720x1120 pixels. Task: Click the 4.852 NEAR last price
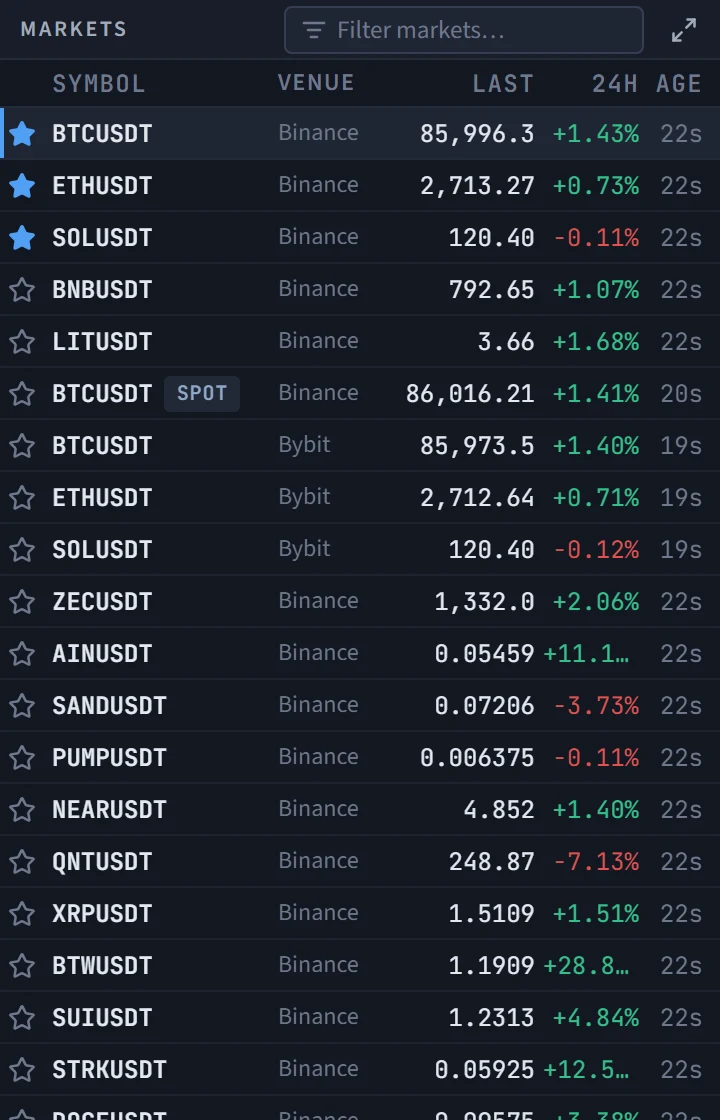(x=499, y=810)
